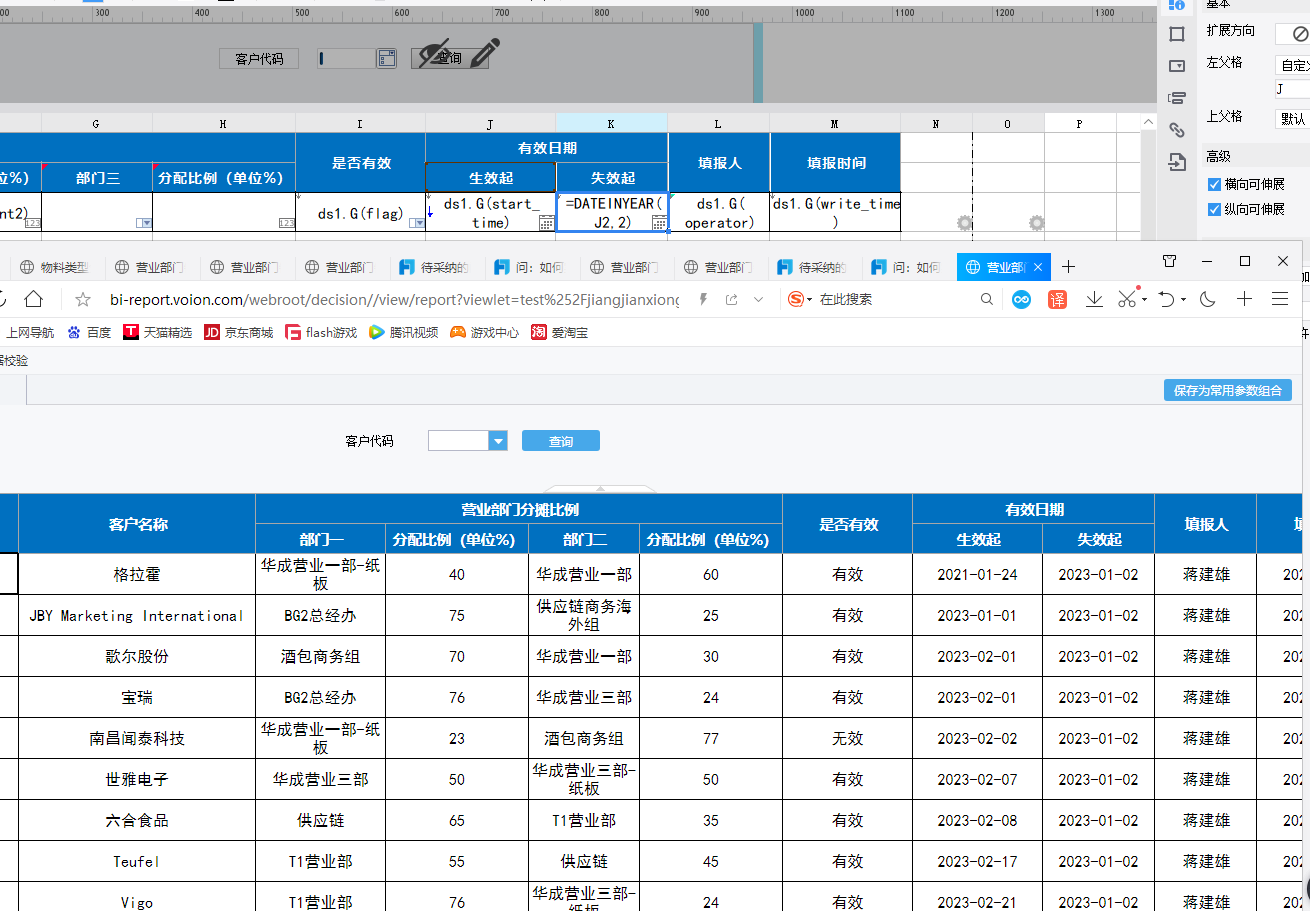
Task: Go to browser home page icon
Action: point(34,299)
